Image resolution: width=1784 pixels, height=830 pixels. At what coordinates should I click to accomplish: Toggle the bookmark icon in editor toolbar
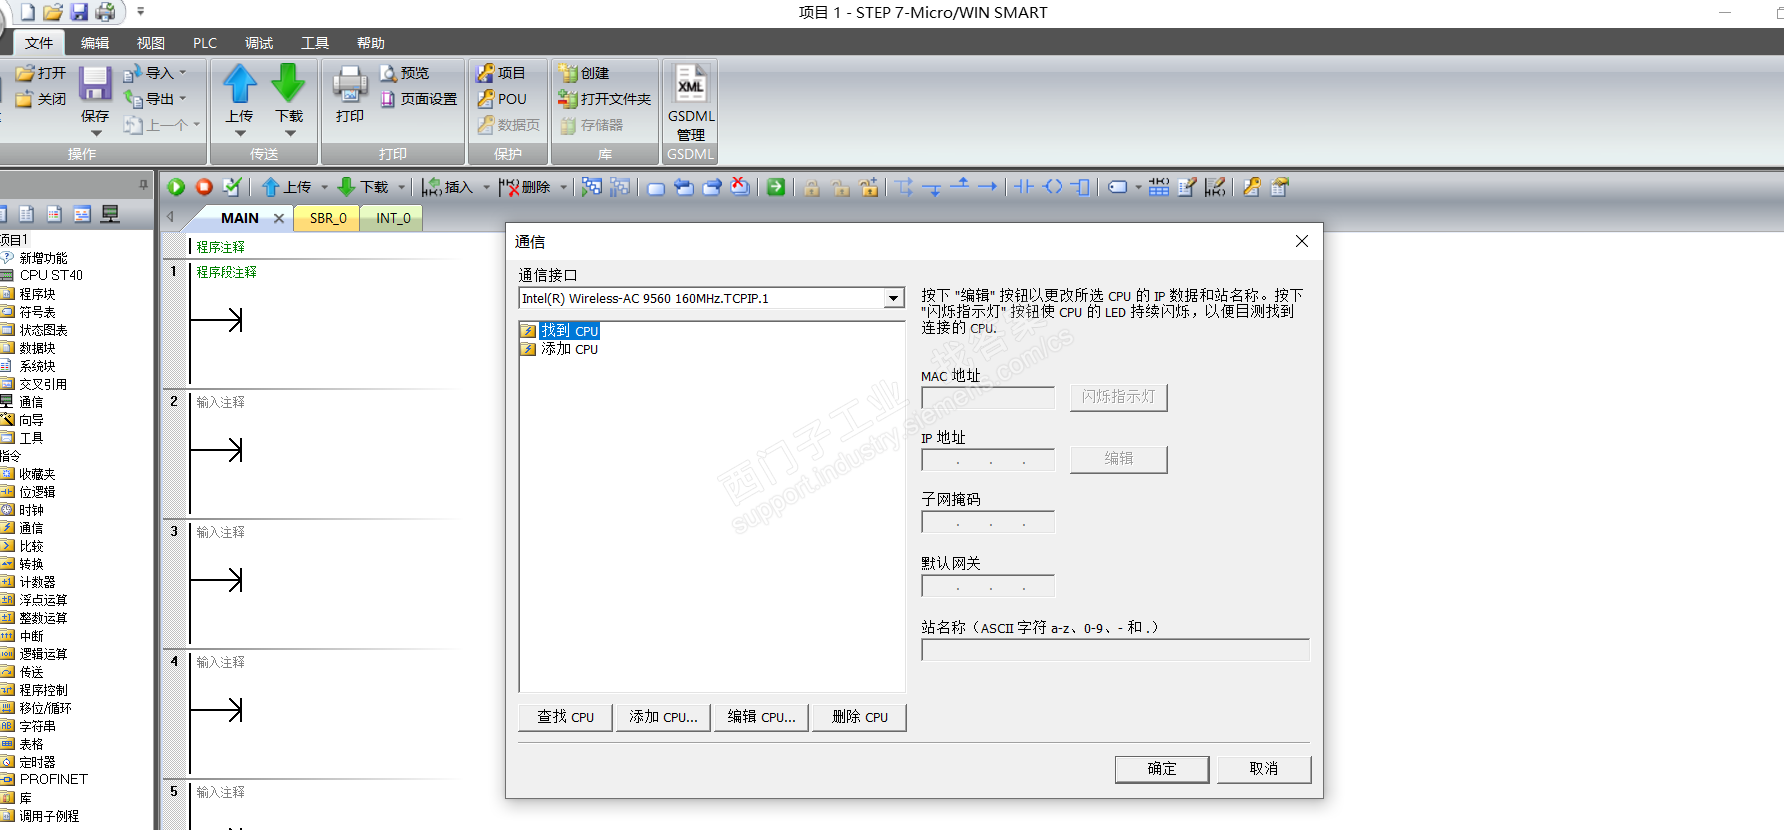pos(656,188)
